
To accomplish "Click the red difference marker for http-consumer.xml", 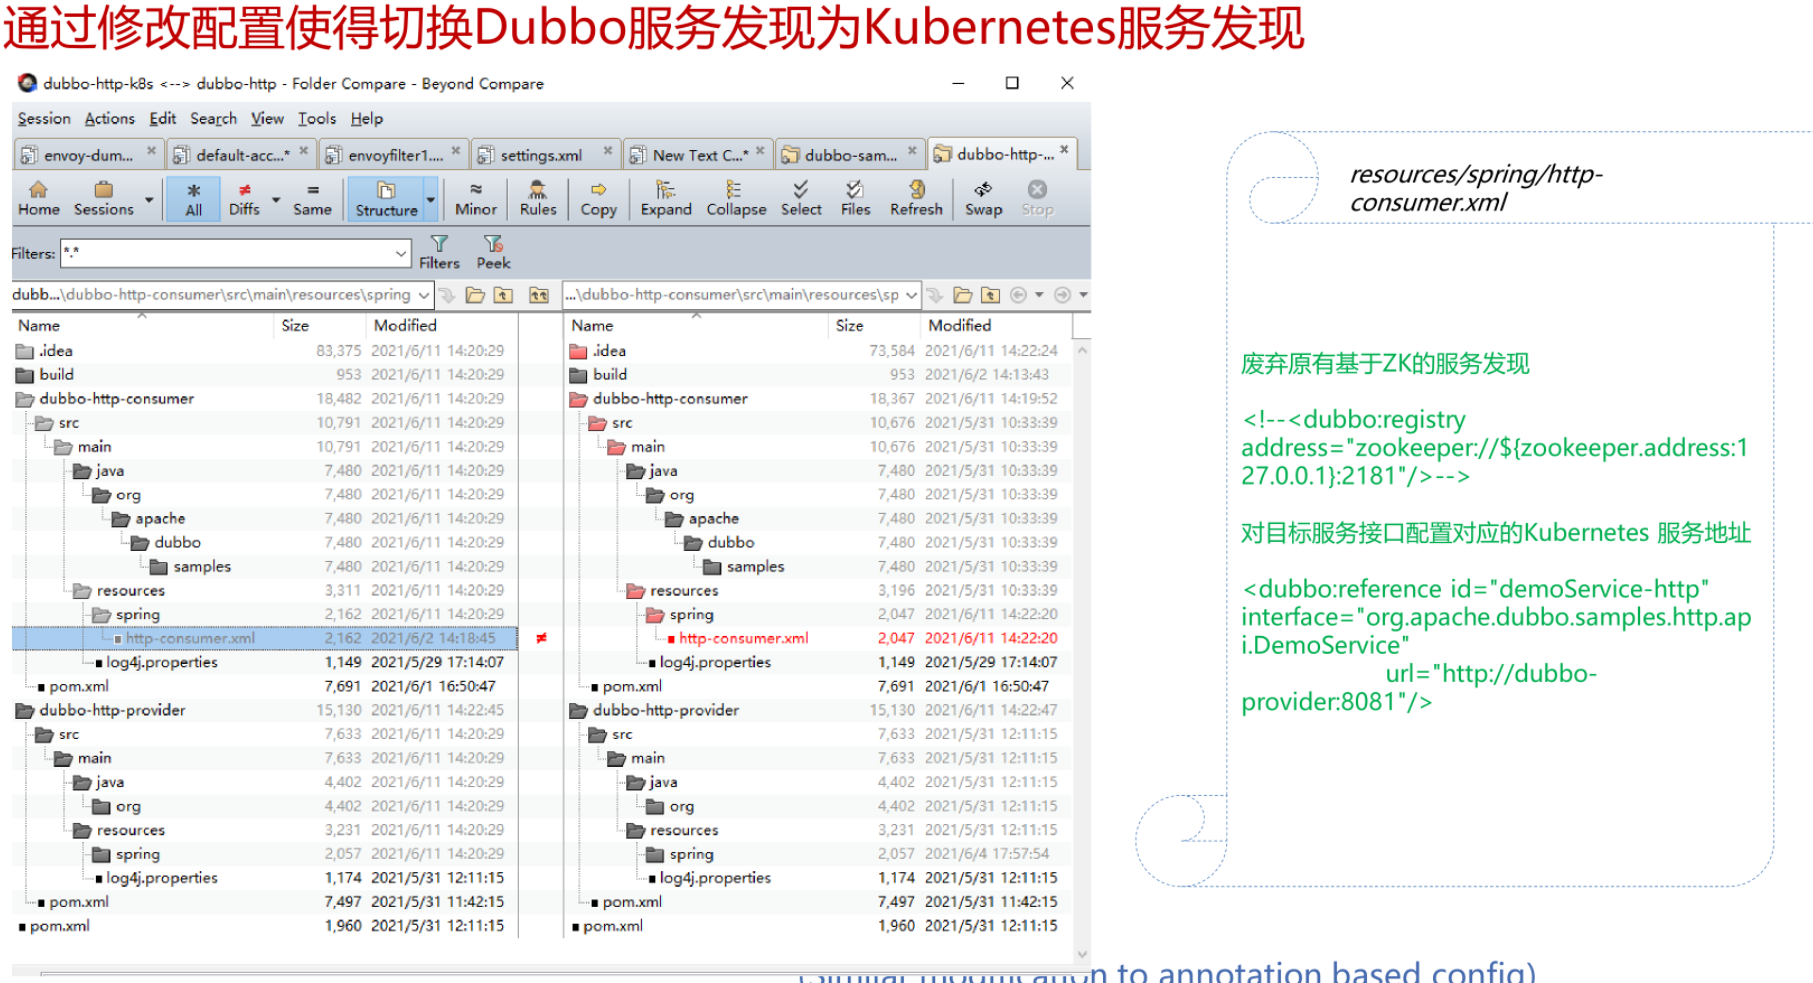I will [541, 638].
